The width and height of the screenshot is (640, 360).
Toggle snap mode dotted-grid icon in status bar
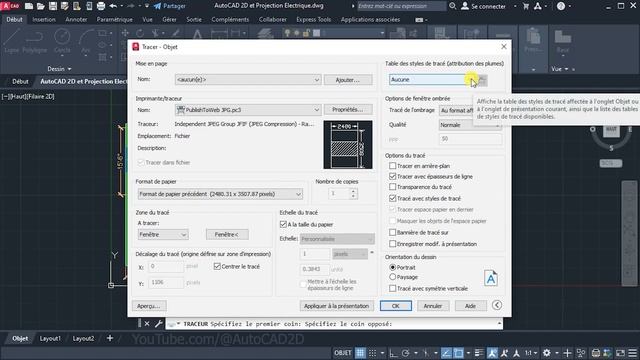point(373,353)
